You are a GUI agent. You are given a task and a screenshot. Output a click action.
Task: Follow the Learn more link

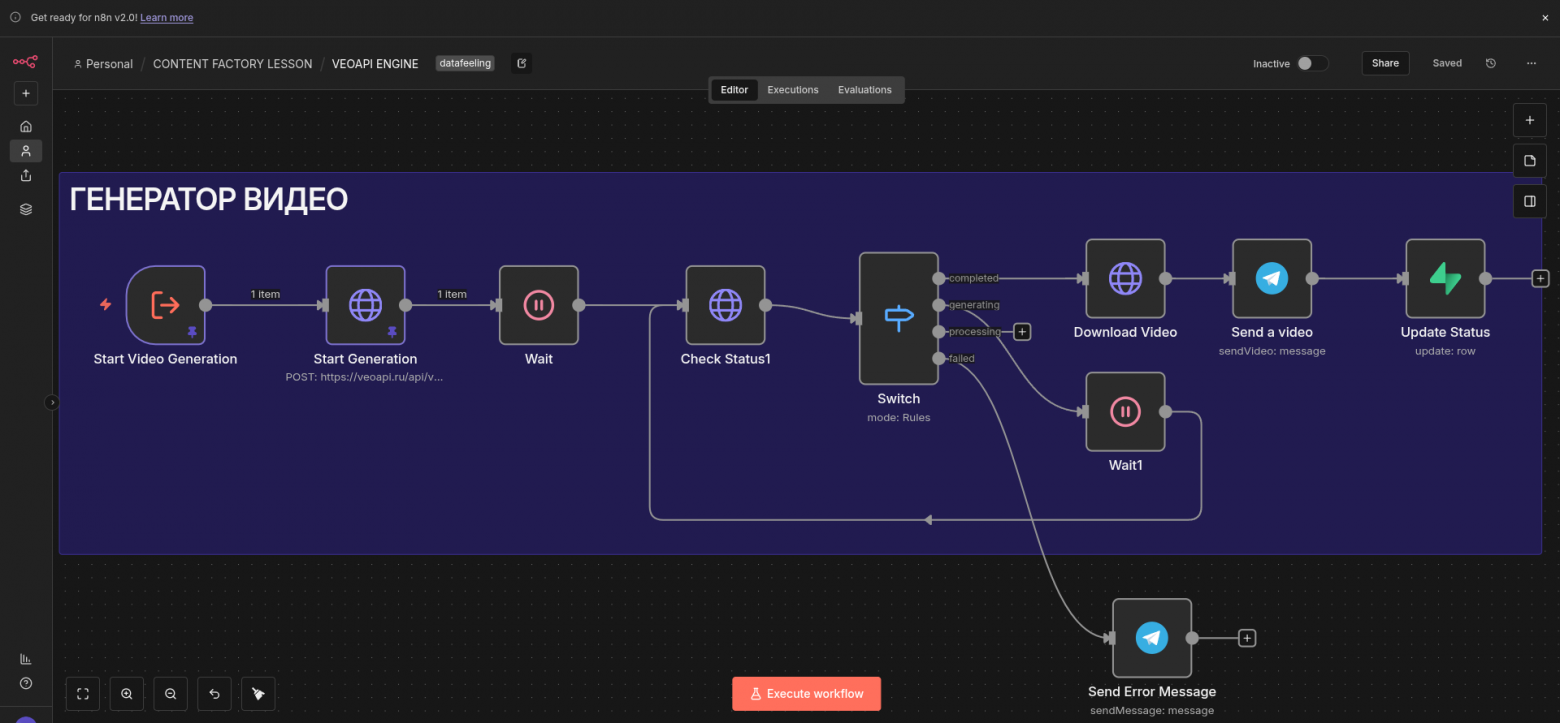(166, 18)
